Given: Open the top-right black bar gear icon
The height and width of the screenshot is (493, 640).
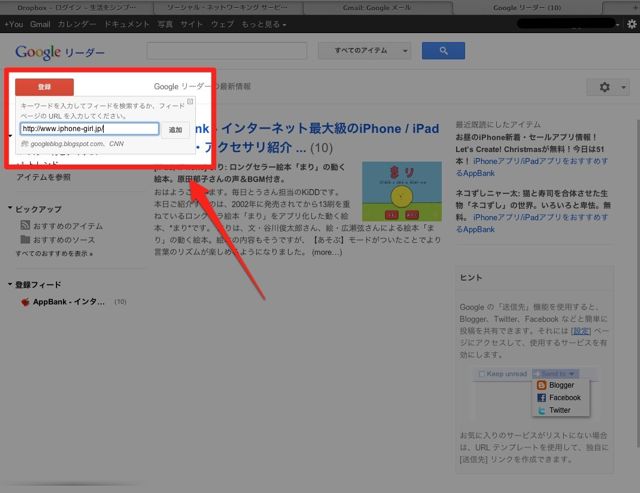Looking at the screenshot, I should [631, 24].
